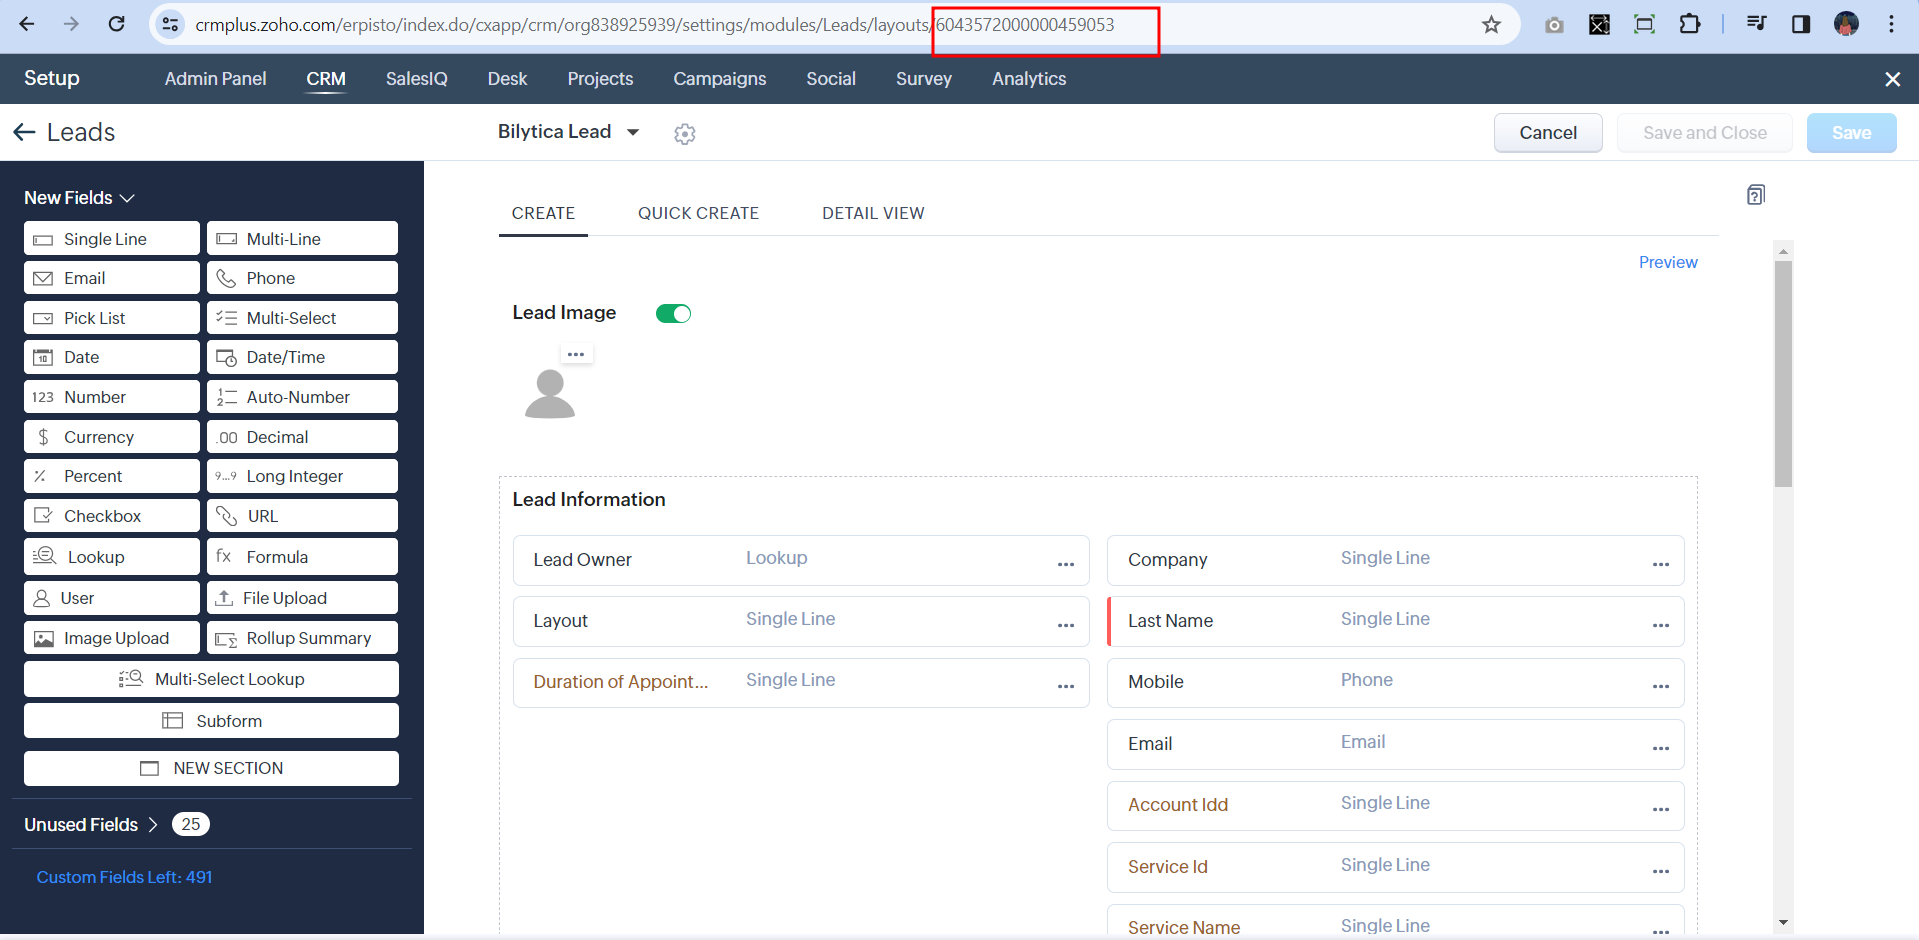
Task: Open the Analytics menu item
Action: 1029,79
